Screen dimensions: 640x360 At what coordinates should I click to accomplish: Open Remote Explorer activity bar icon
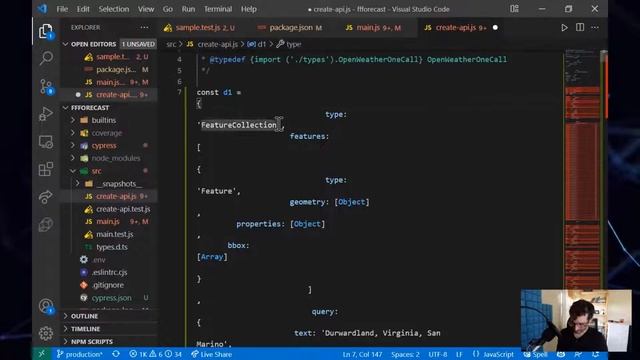click(x=46, y=142)
